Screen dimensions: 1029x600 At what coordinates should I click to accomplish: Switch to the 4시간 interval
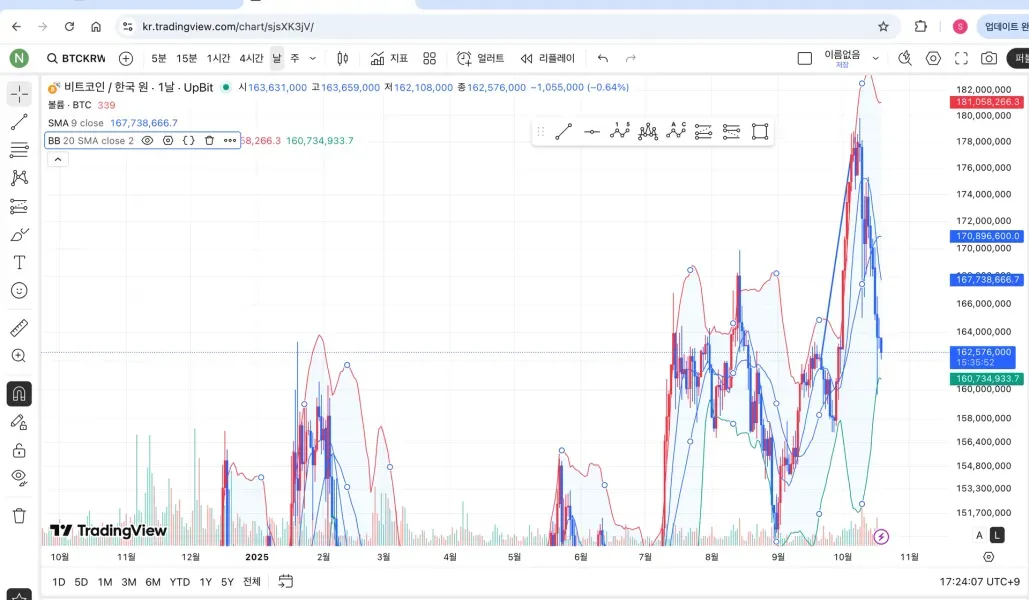coord(251,58)
